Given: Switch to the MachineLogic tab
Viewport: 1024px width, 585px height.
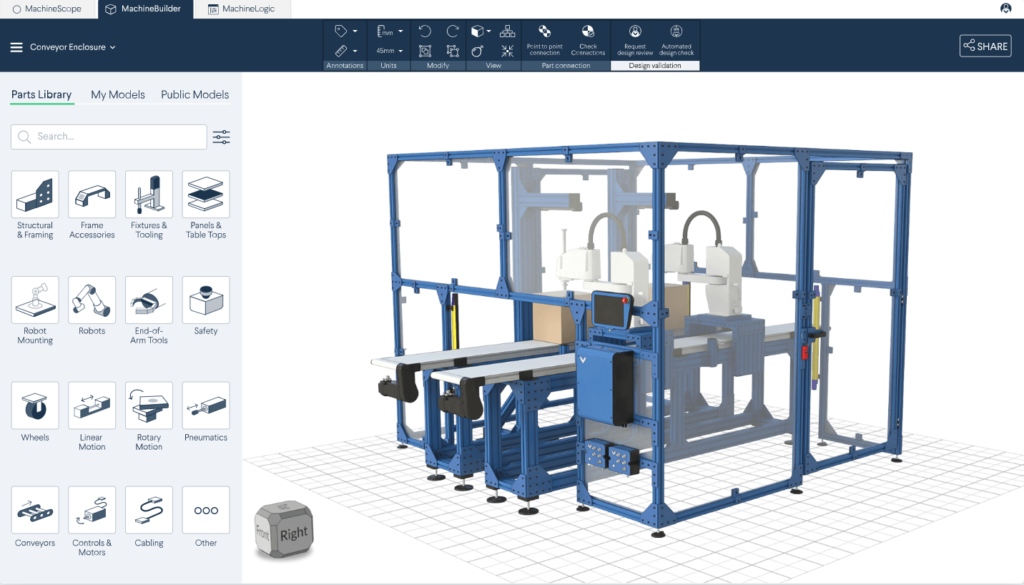Looking at the screenshot, I should coord(240,9).
